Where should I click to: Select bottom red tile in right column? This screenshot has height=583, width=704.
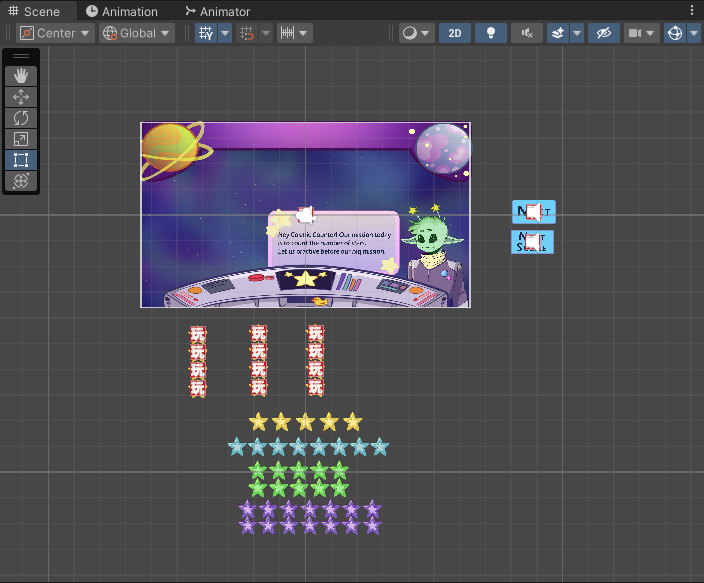pos(316,387)
